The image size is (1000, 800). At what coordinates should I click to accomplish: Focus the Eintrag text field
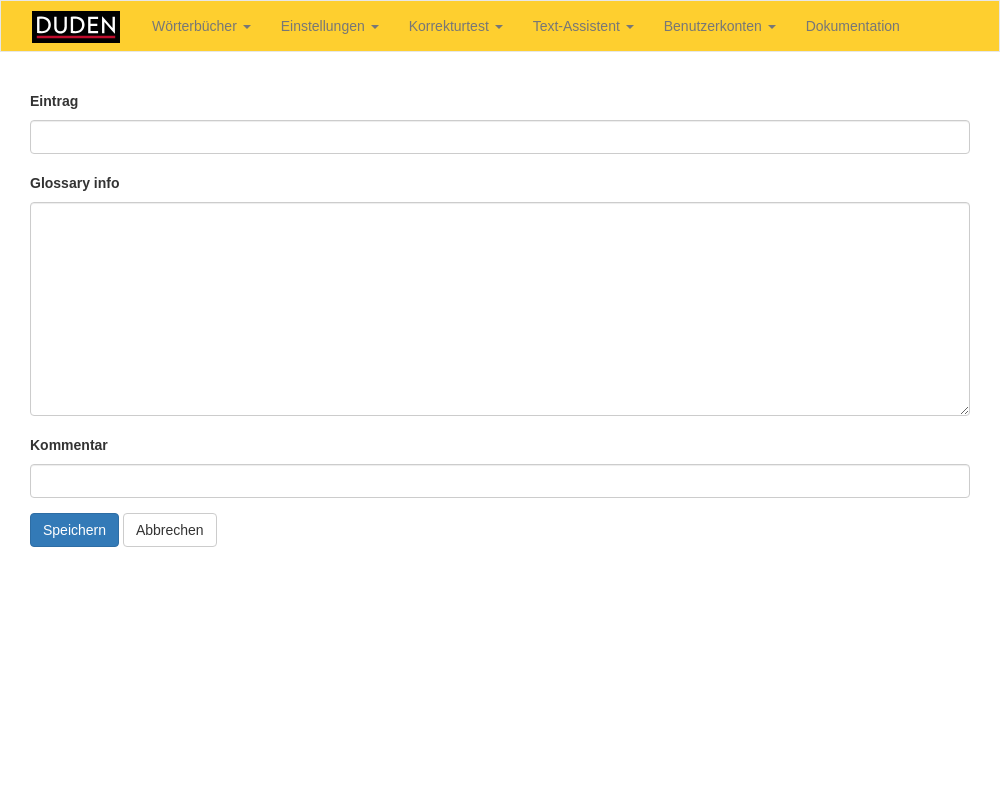pos(500,137)
